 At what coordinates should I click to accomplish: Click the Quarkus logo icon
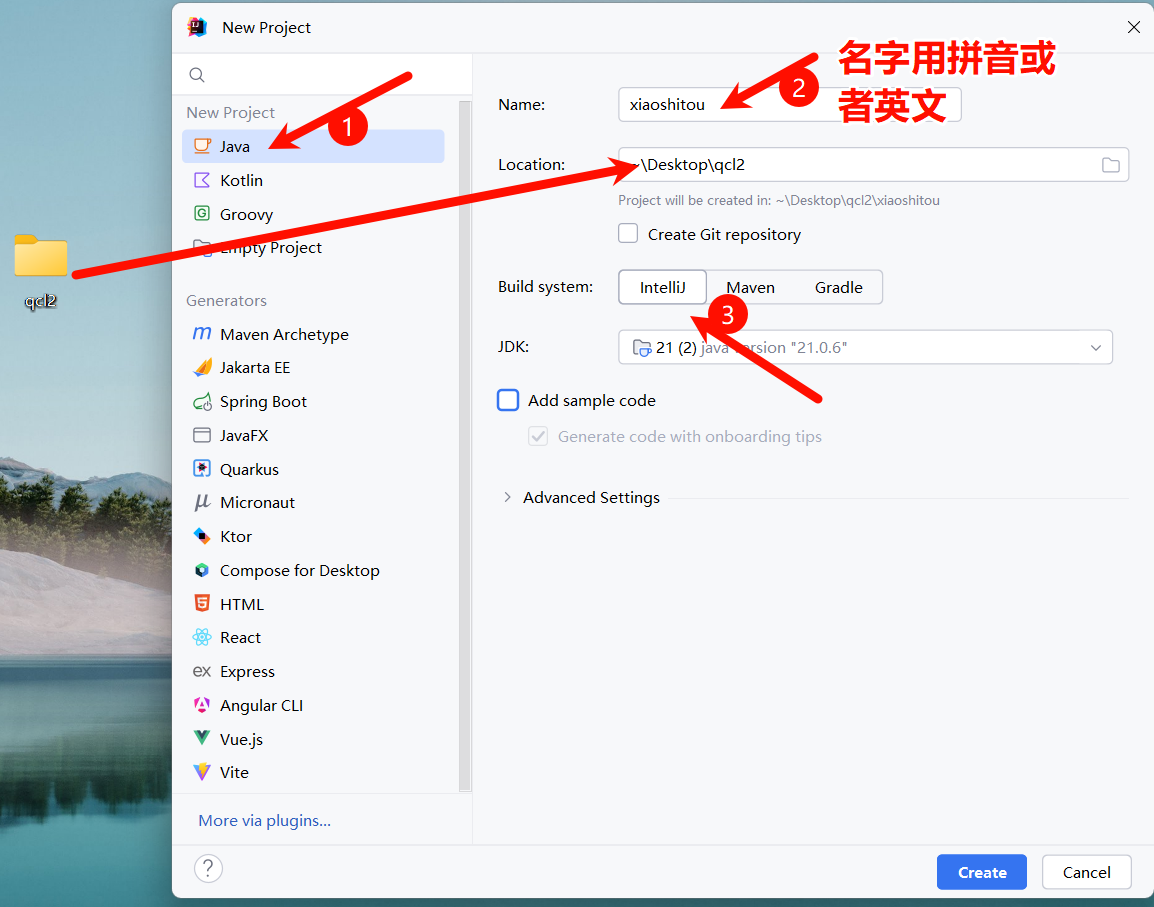point(202,468)
